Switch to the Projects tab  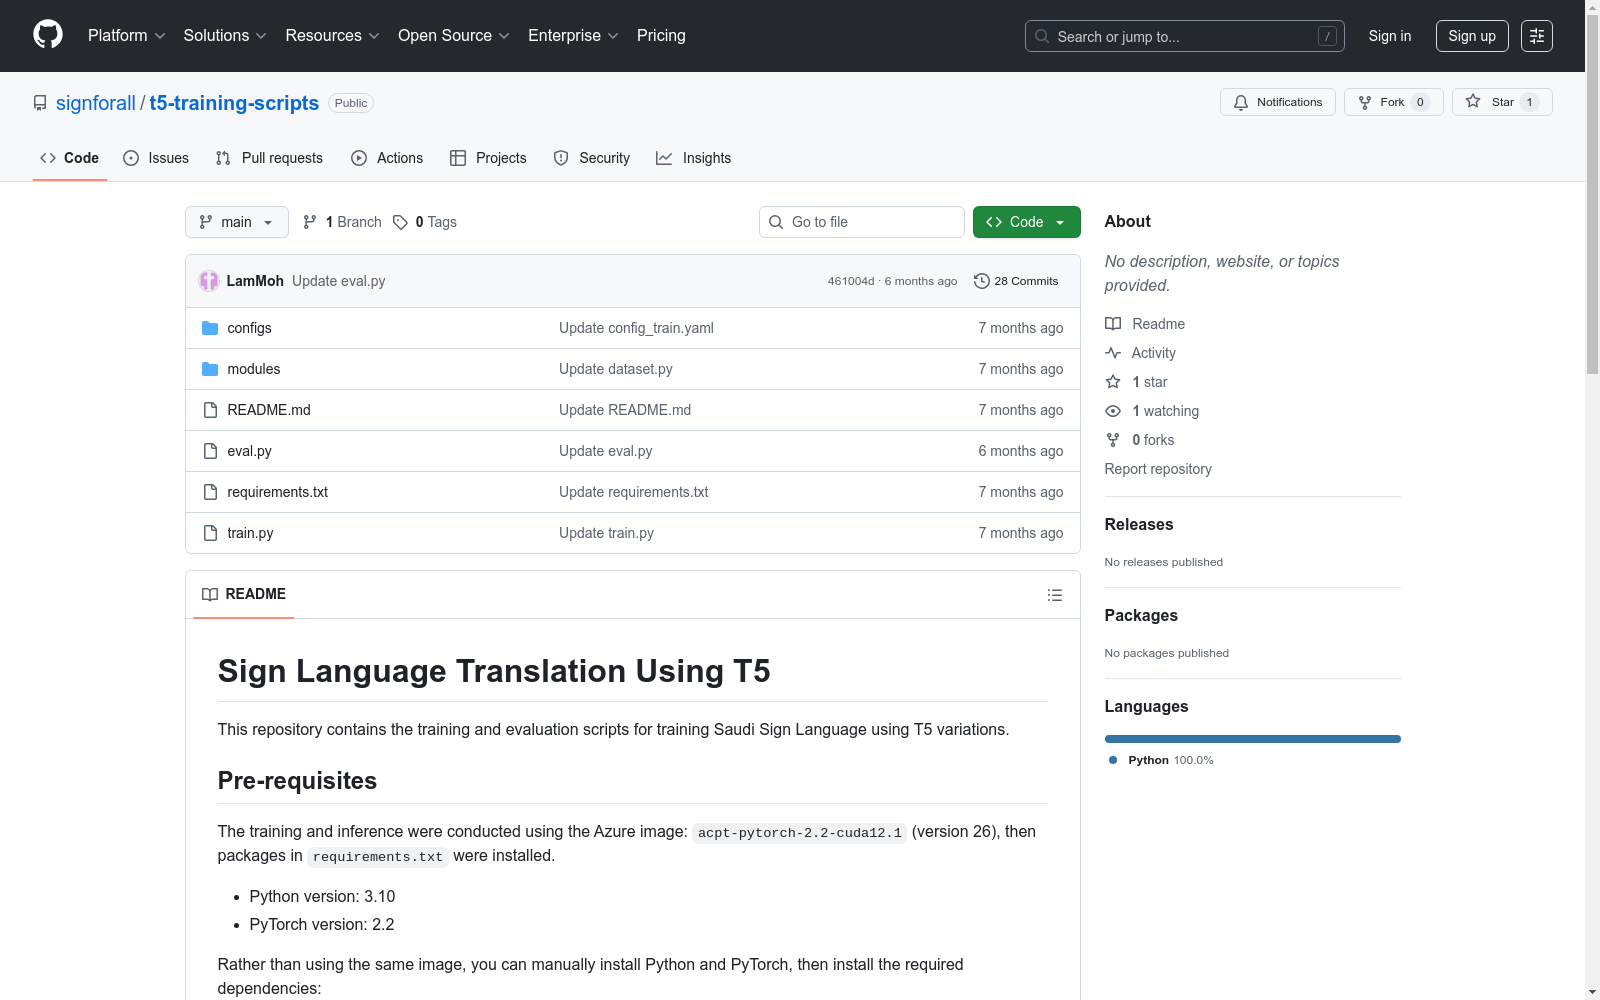pyautogui.click(x=488, y=158)
